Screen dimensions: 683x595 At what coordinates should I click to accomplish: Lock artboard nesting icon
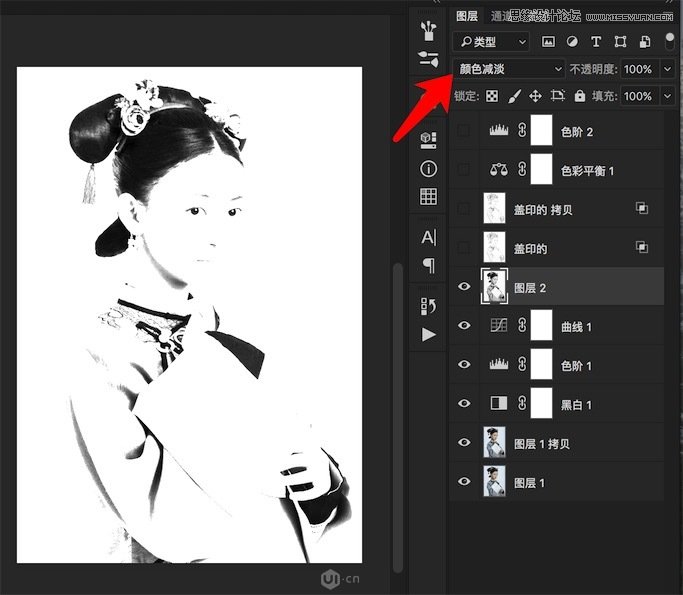click(x=558, y=96)
